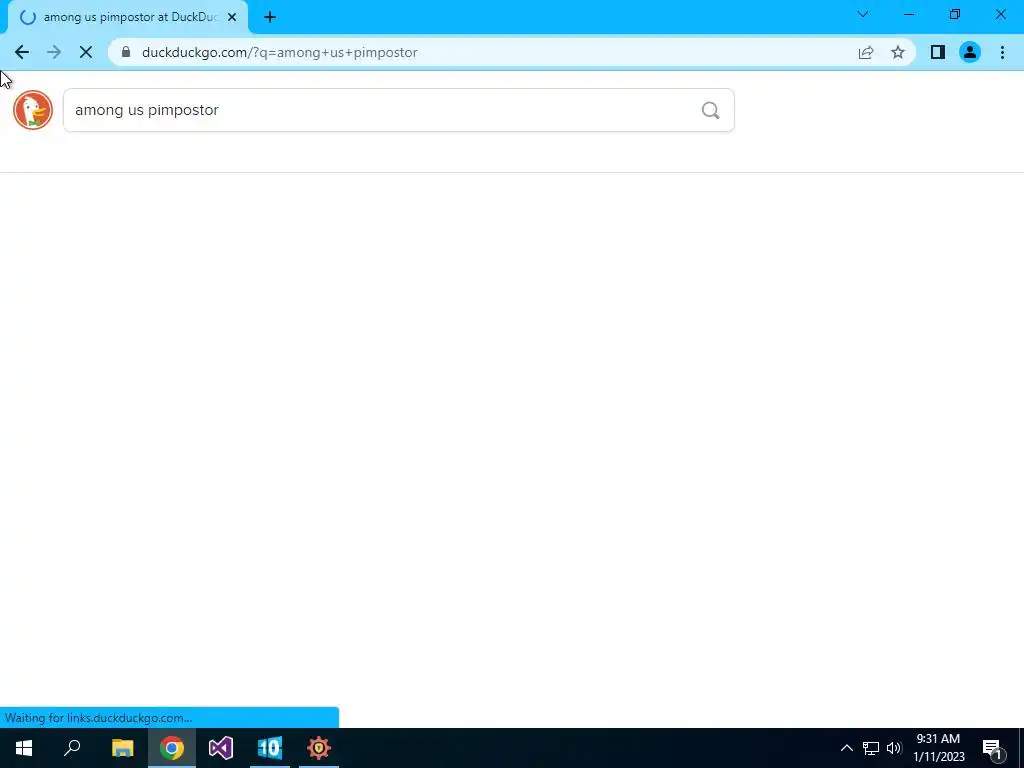The width and height of the screenshot is (1024, 768).
Task: Click the magnifier search button in search box
Action: pos(711,110)
